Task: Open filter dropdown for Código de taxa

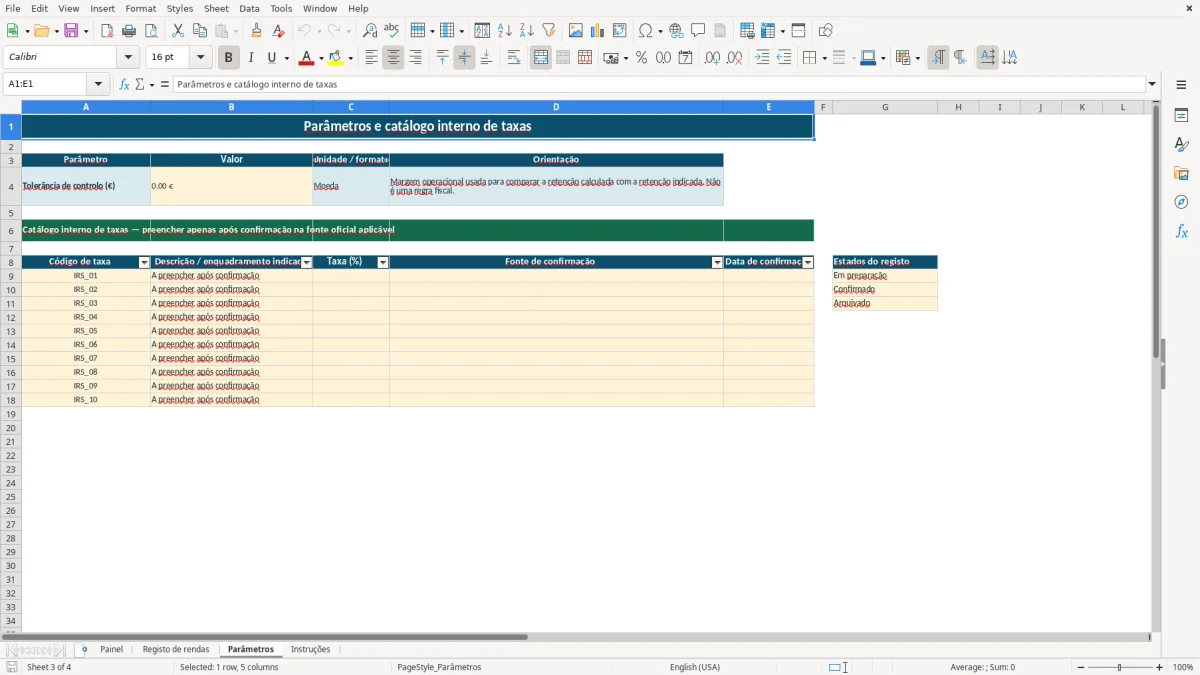Action: click(144, 262)
